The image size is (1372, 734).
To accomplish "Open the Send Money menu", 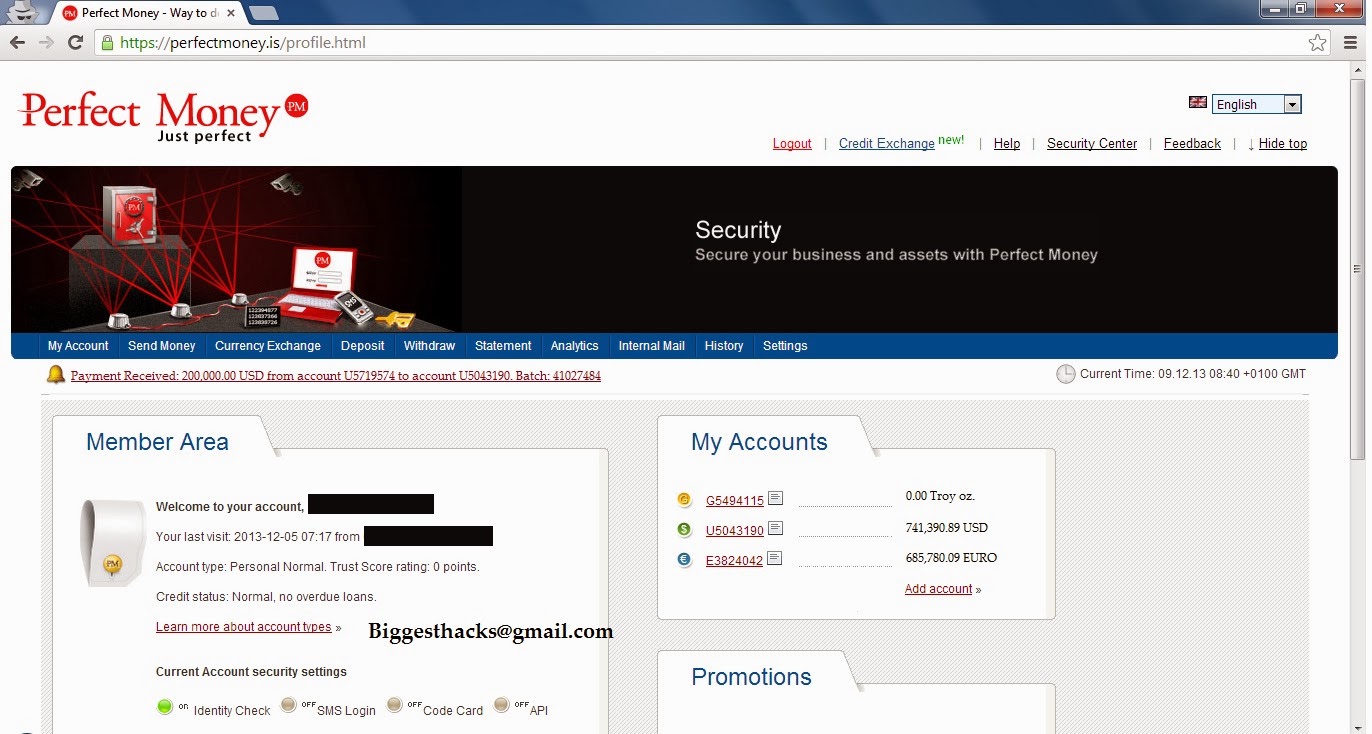I will [x=162, y=346].
